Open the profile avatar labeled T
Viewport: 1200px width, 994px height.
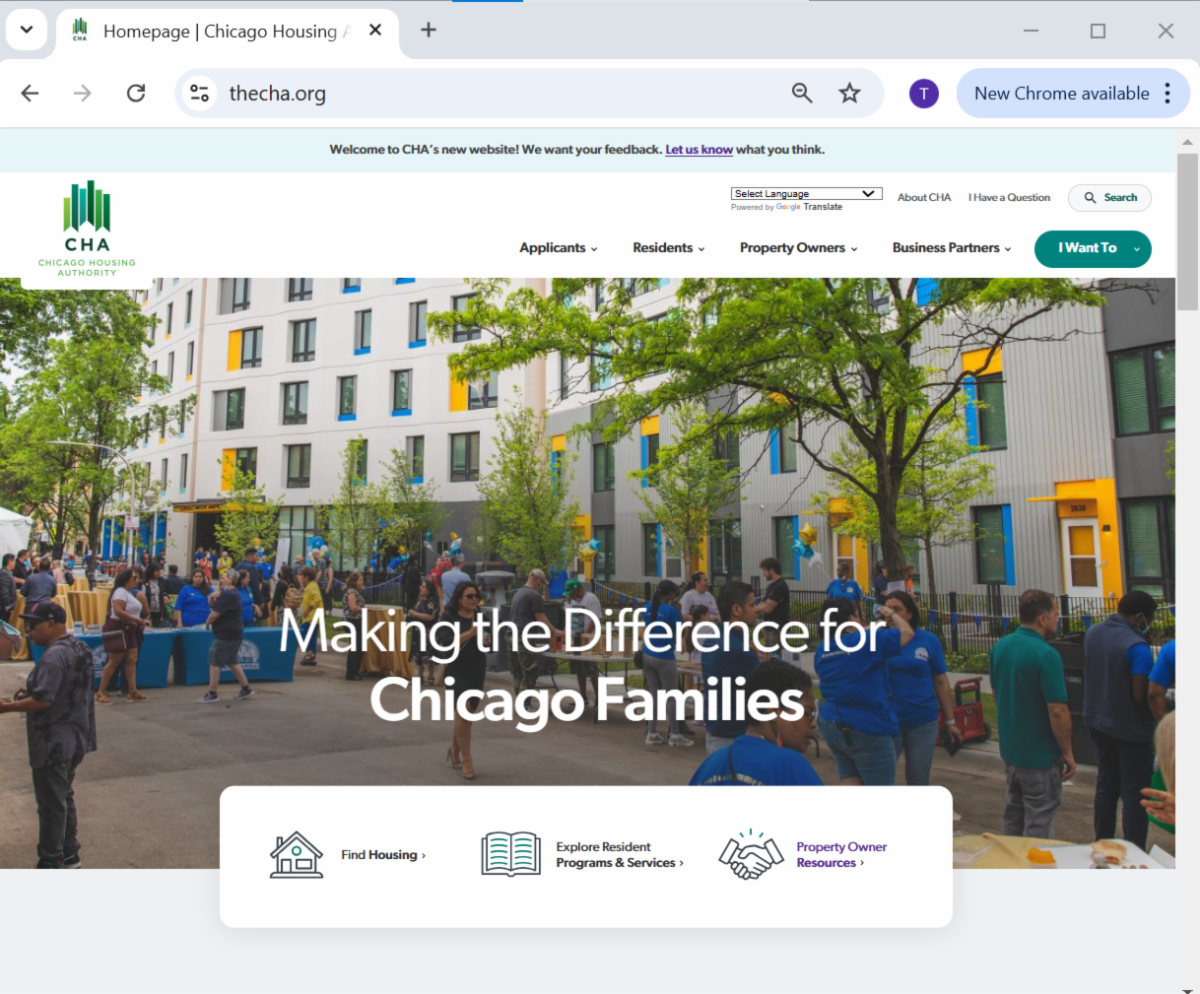tap(924, 93)
